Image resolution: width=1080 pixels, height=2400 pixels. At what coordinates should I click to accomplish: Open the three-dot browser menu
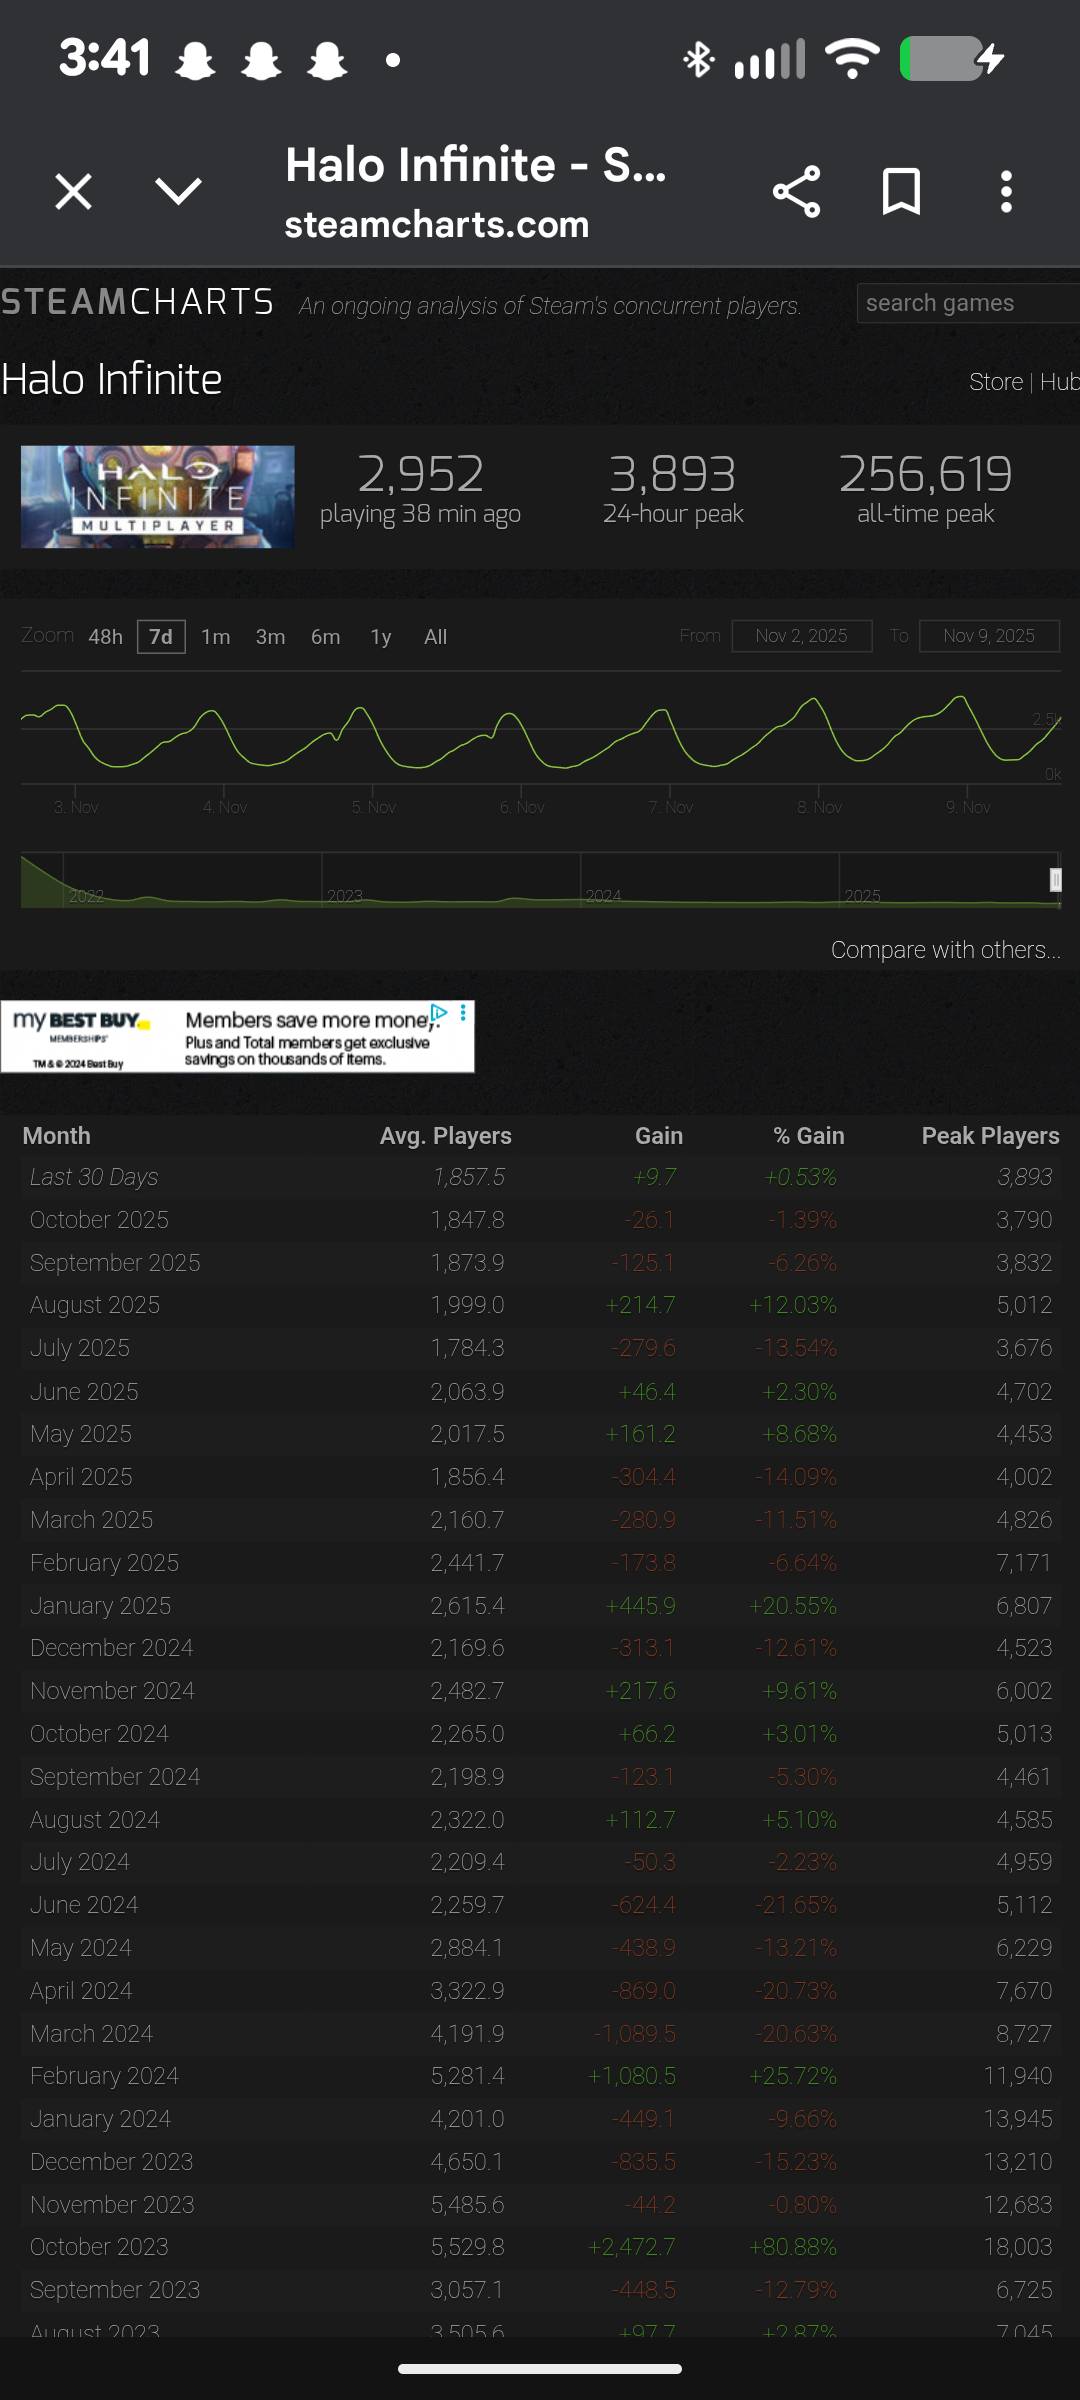click(1006, 191)
